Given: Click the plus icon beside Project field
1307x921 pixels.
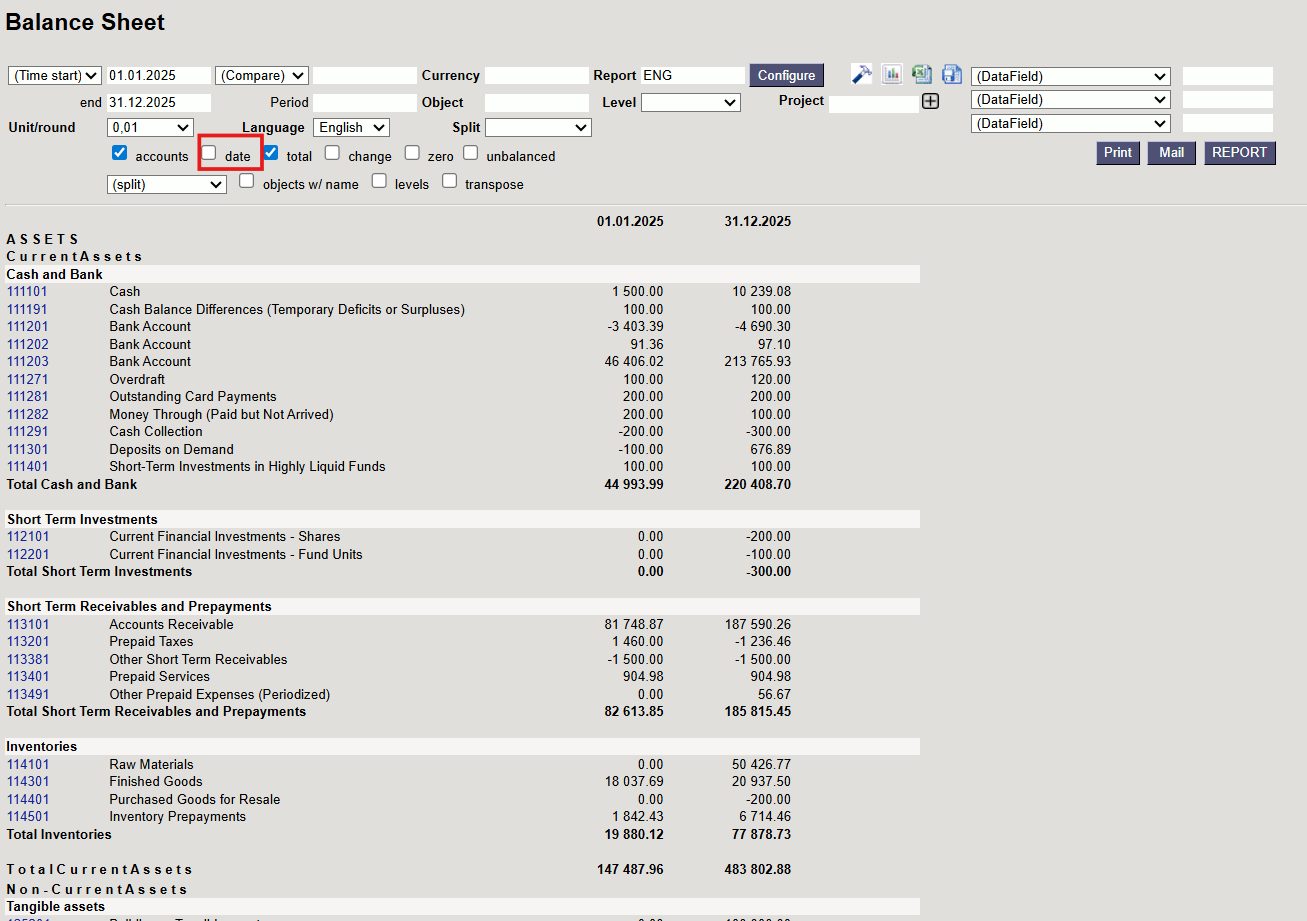Looking at the screenshot, I should point(930,101).
